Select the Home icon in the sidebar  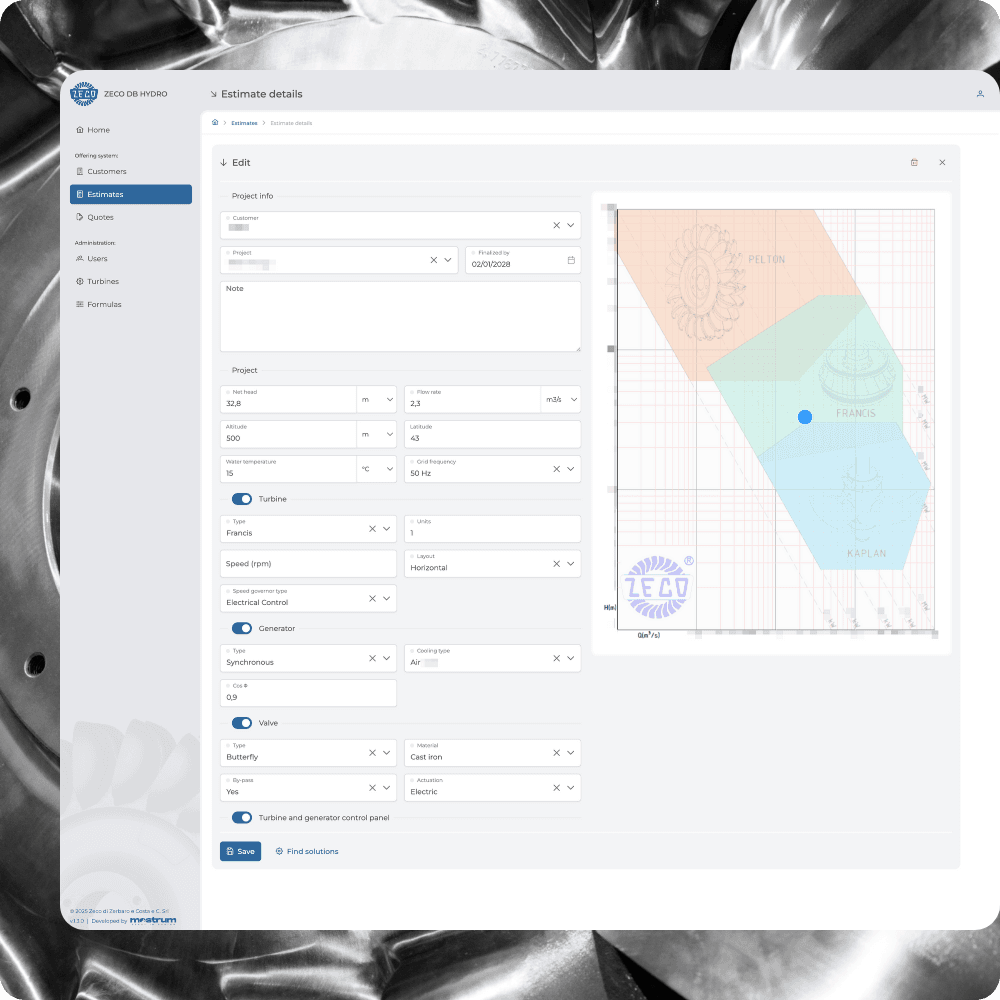[x=79, y=129]
